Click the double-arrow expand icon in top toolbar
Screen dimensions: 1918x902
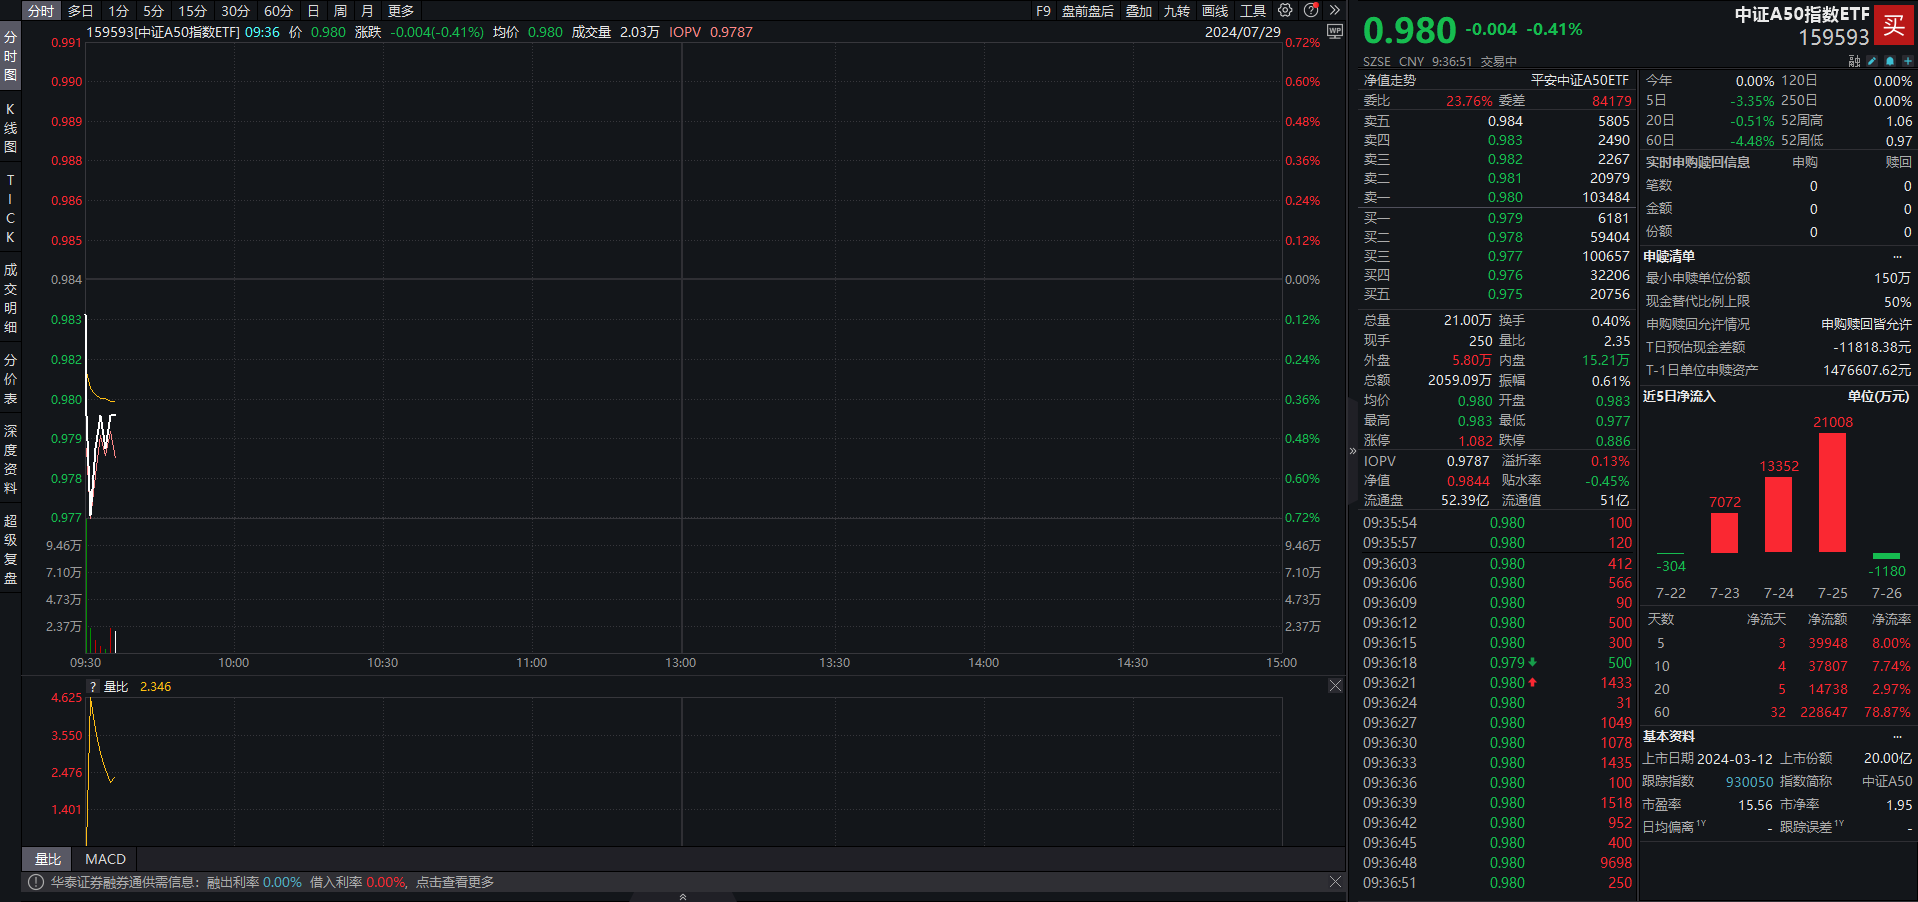click(x=1334, y=11)
